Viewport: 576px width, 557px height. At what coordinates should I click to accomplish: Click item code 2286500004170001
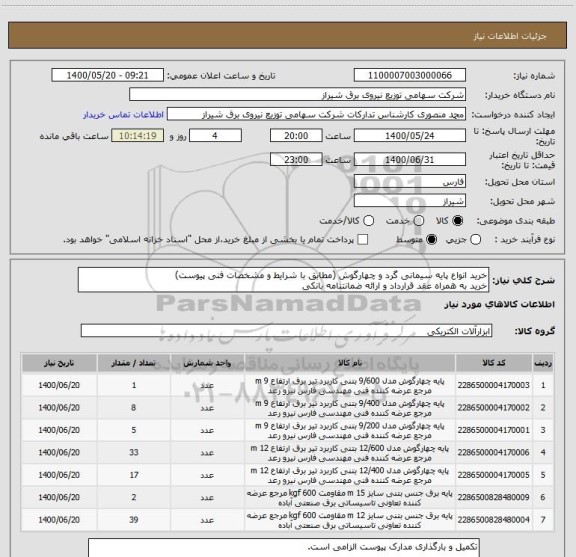point(493,430)
